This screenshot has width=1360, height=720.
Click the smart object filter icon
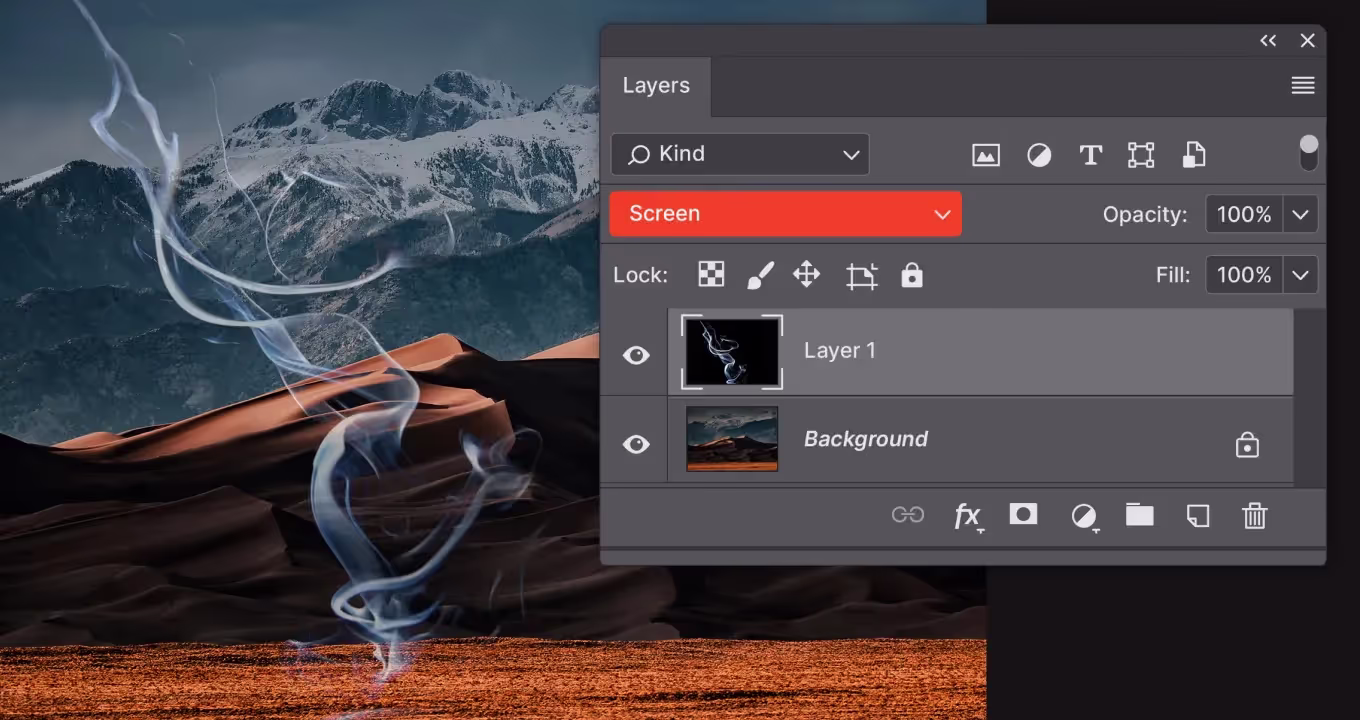[x=1194, y=155]
